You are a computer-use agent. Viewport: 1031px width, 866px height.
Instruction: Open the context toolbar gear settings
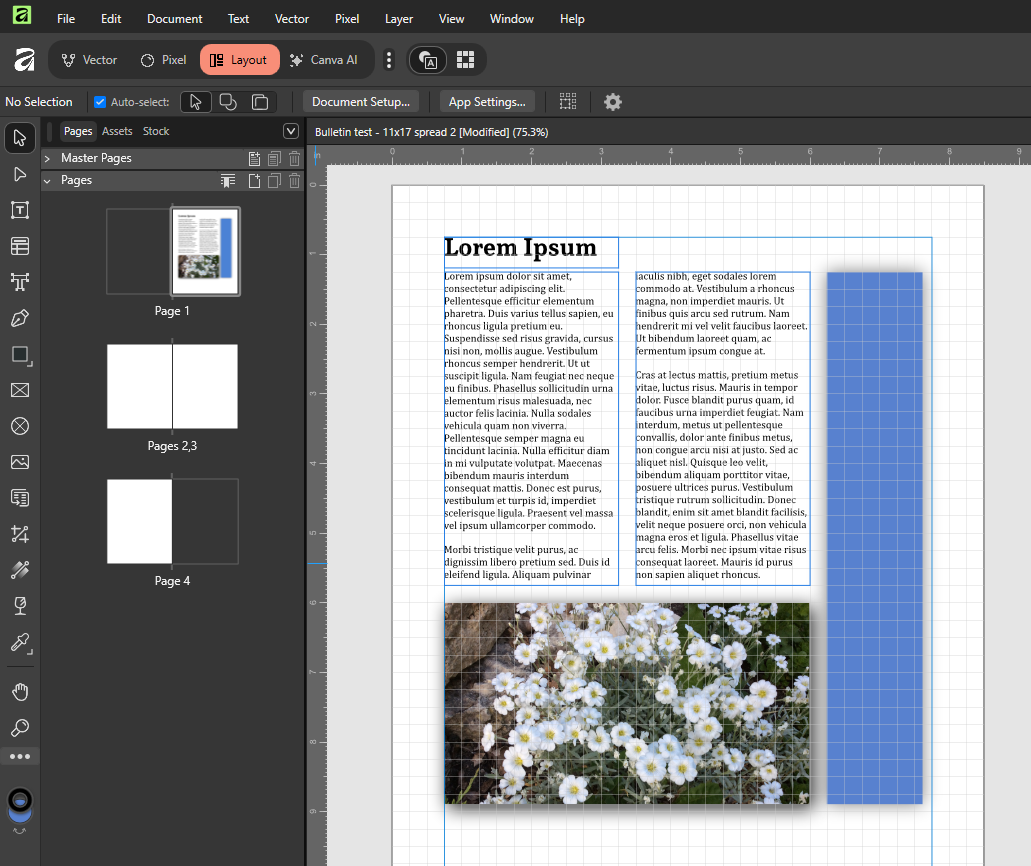click(613, 102)
